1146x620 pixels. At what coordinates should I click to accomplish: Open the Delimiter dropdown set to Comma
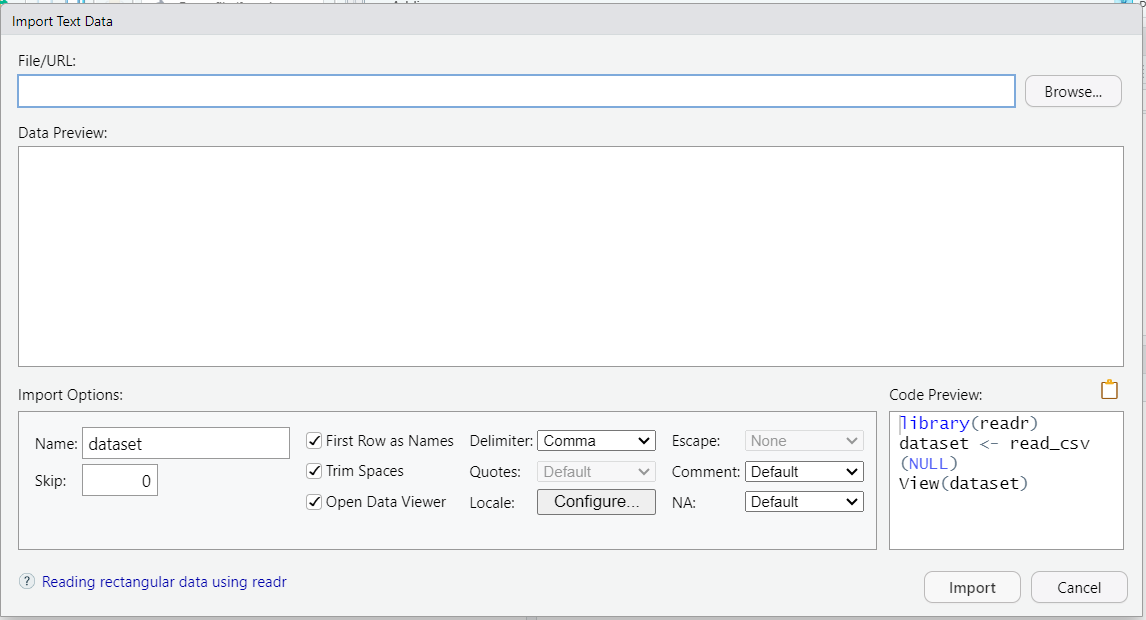pyautogui.click(x=596, y=441)
